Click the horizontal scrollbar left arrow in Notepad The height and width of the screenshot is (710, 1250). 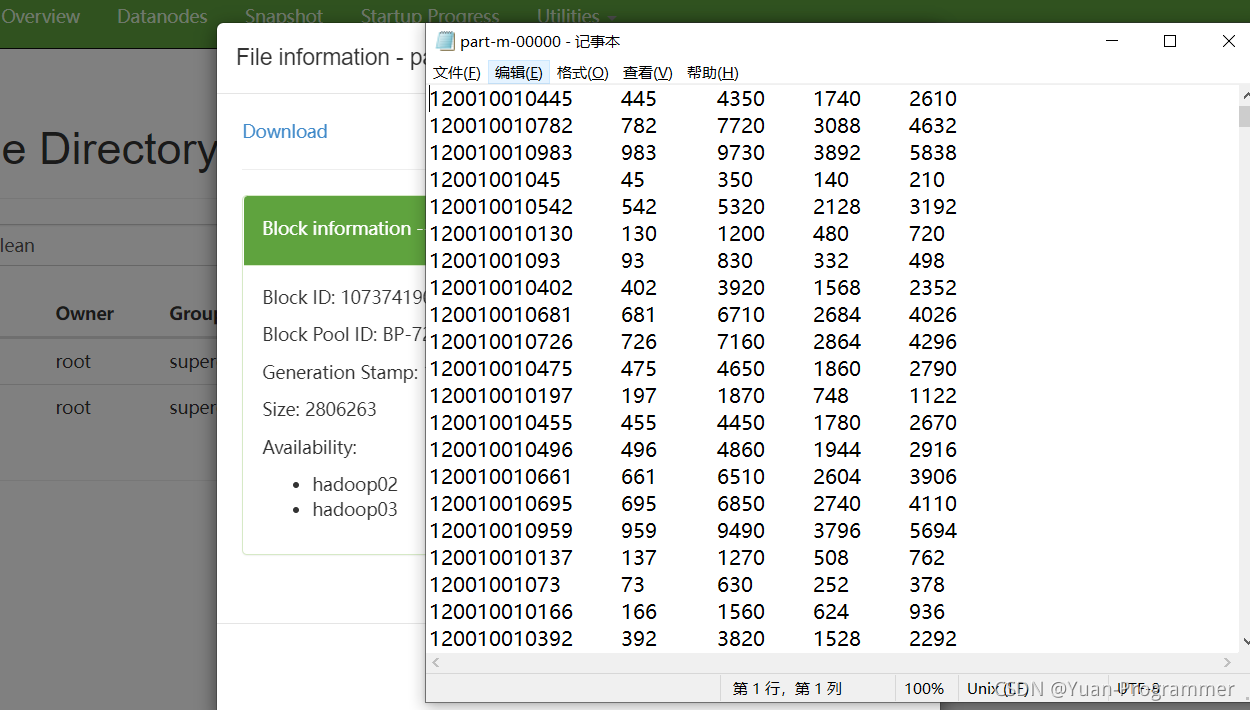click(x=435, y=662)
